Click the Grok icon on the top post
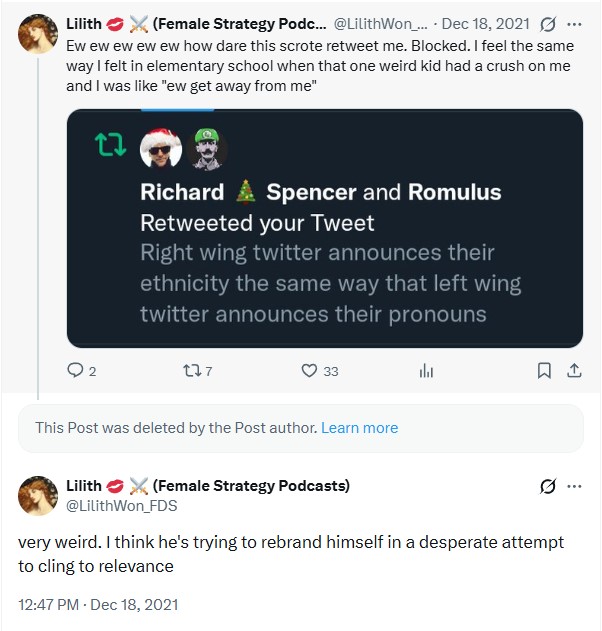This screenshot has width=602, height=631. click(547, 23)
